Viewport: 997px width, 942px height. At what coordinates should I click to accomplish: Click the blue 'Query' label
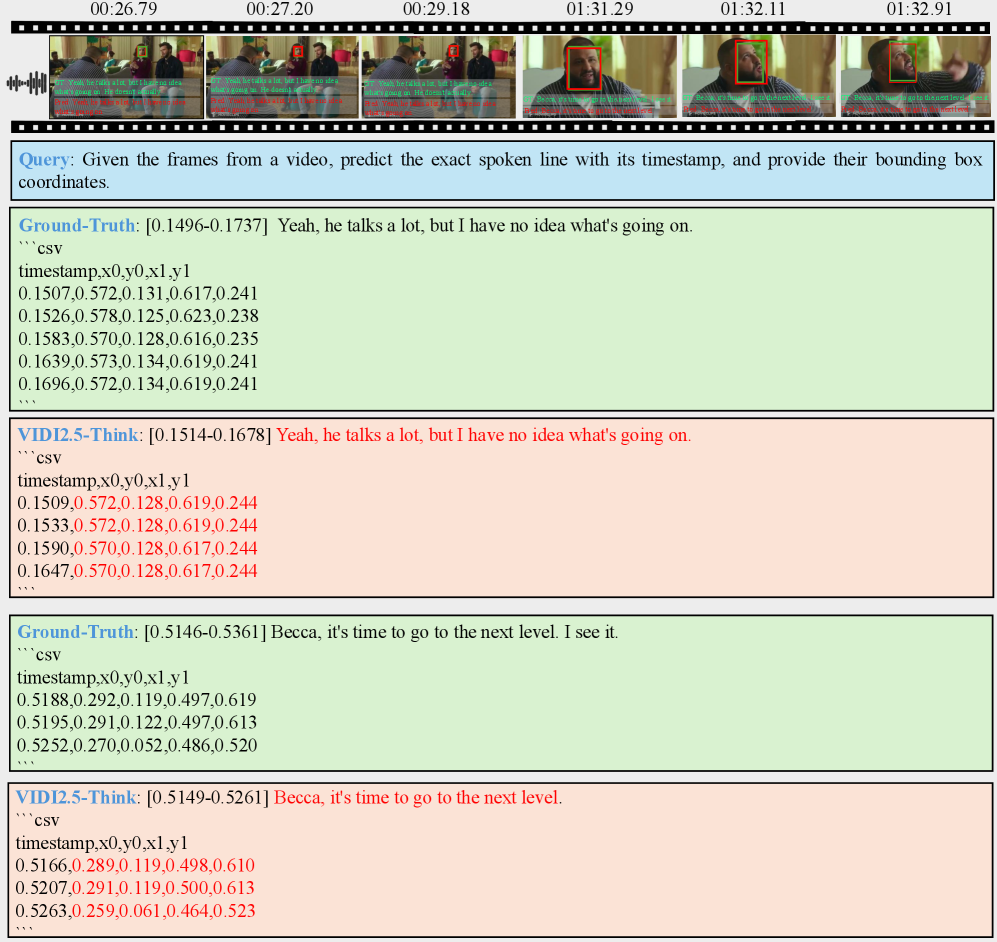[x=44, y=160]
